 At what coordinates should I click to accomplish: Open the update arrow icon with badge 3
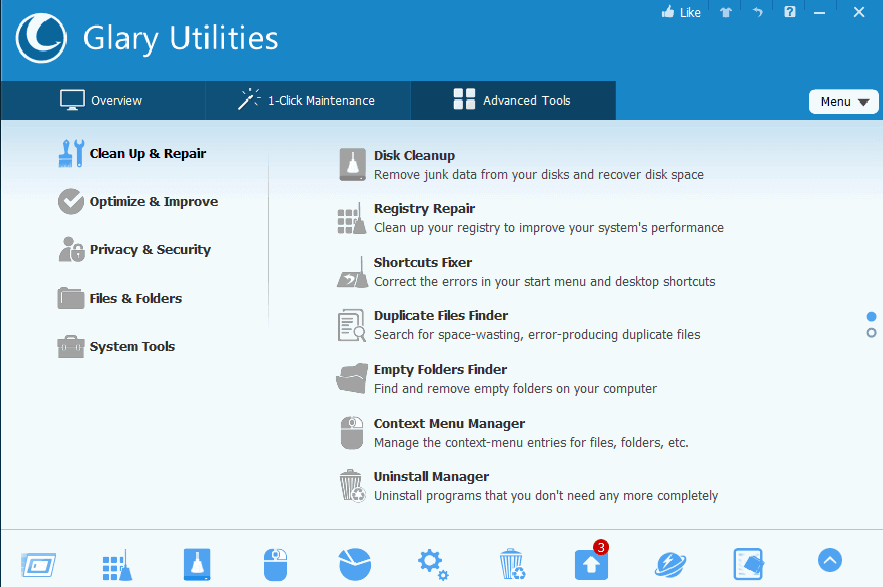(591, 562)
